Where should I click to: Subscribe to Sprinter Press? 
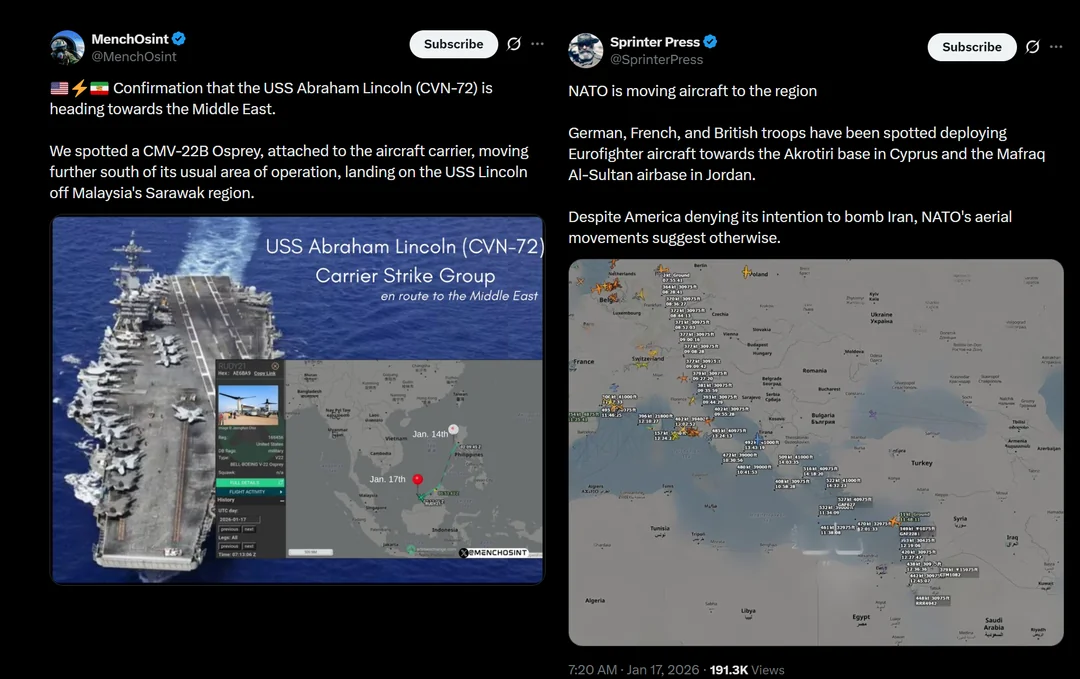[971, 47]
